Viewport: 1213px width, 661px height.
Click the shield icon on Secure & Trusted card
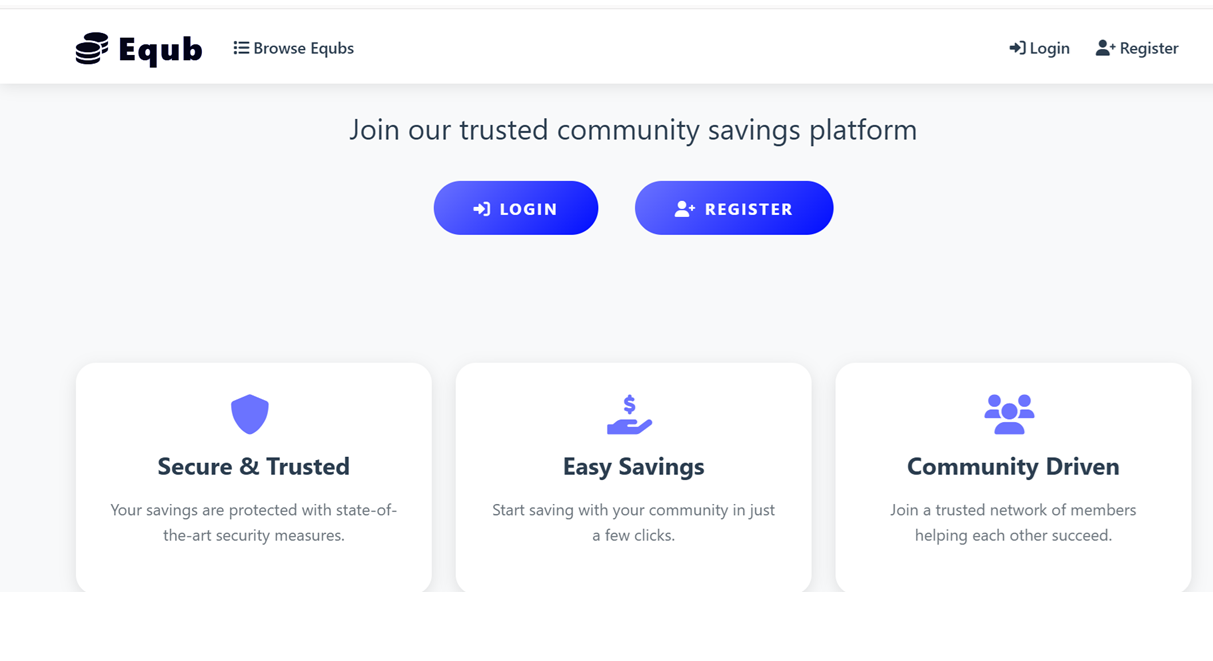click(x=250, y=414)
